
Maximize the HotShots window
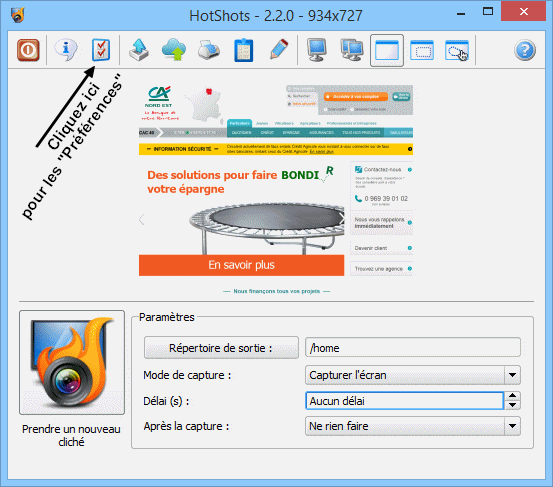point(488,12)
